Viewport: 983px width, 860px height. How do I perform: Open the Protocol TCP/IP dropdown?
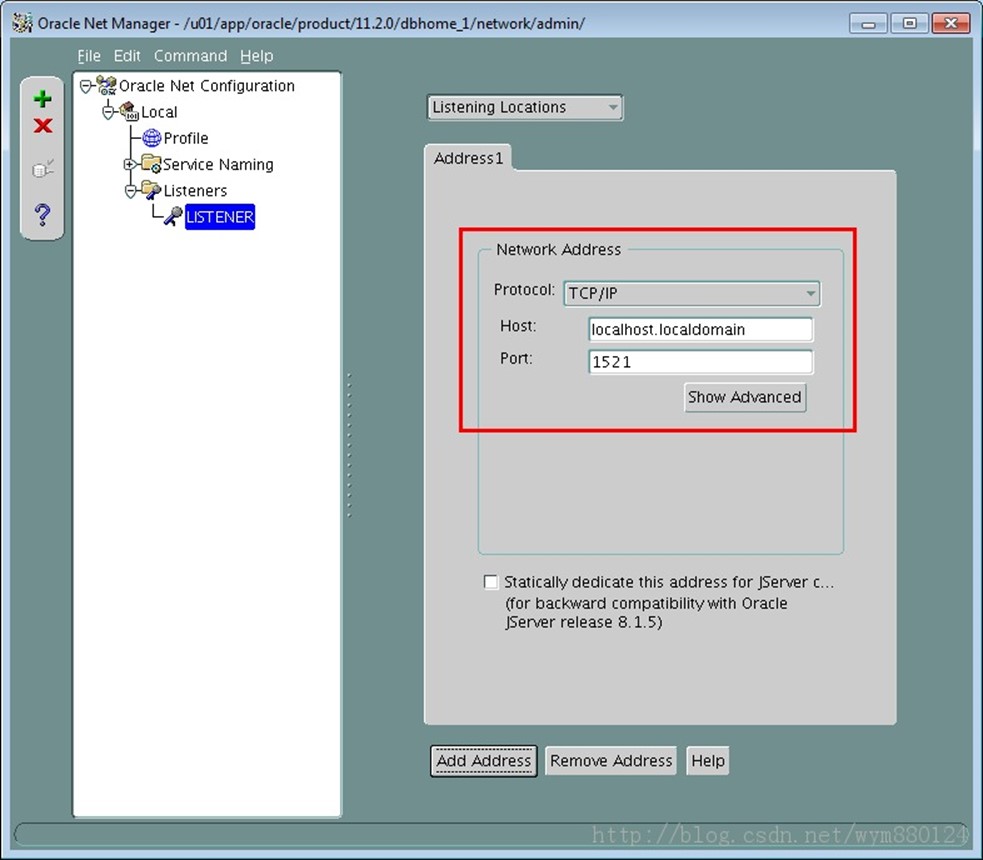pos(691,293)
